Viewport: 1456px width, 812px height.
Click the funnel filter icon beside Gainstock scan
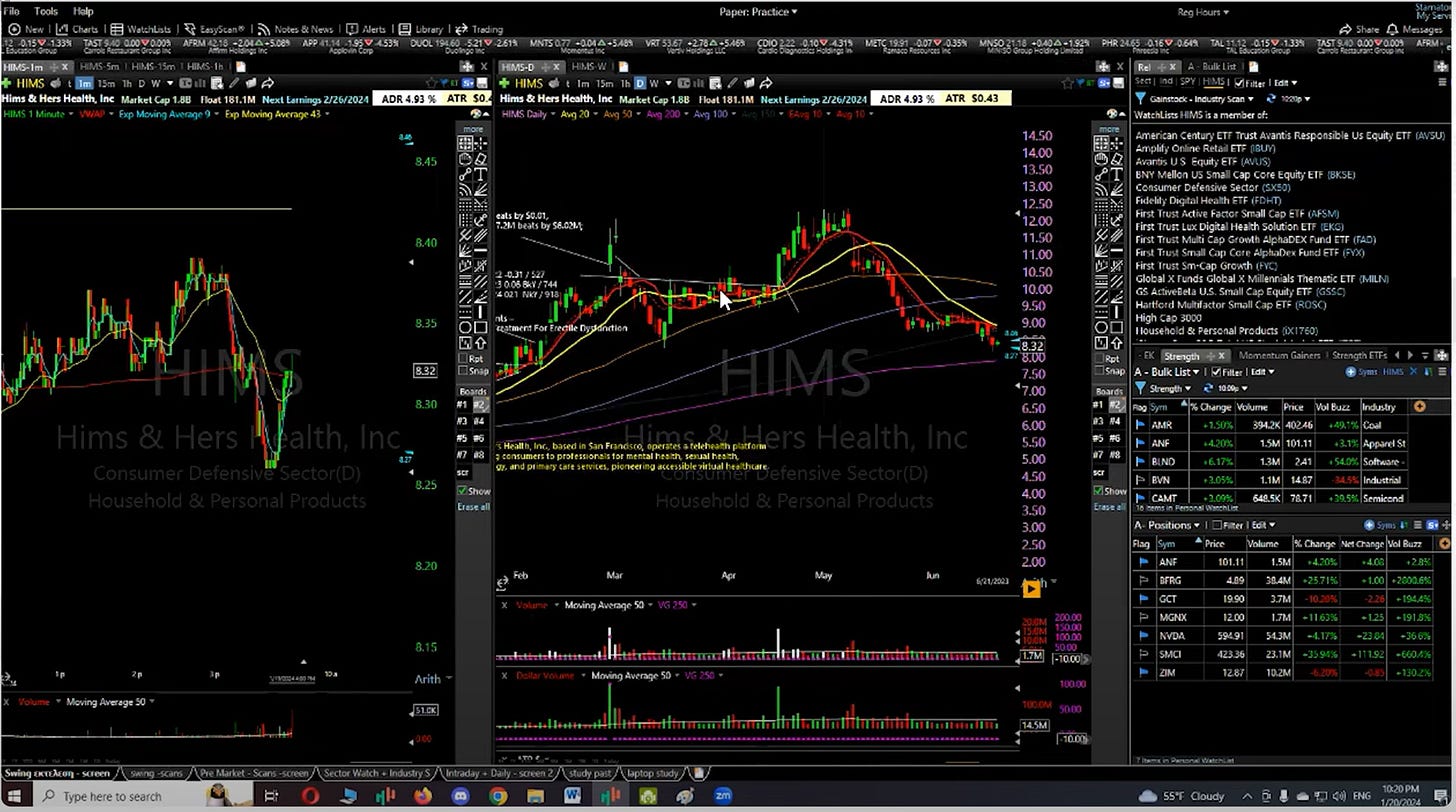coord(1141,98)
